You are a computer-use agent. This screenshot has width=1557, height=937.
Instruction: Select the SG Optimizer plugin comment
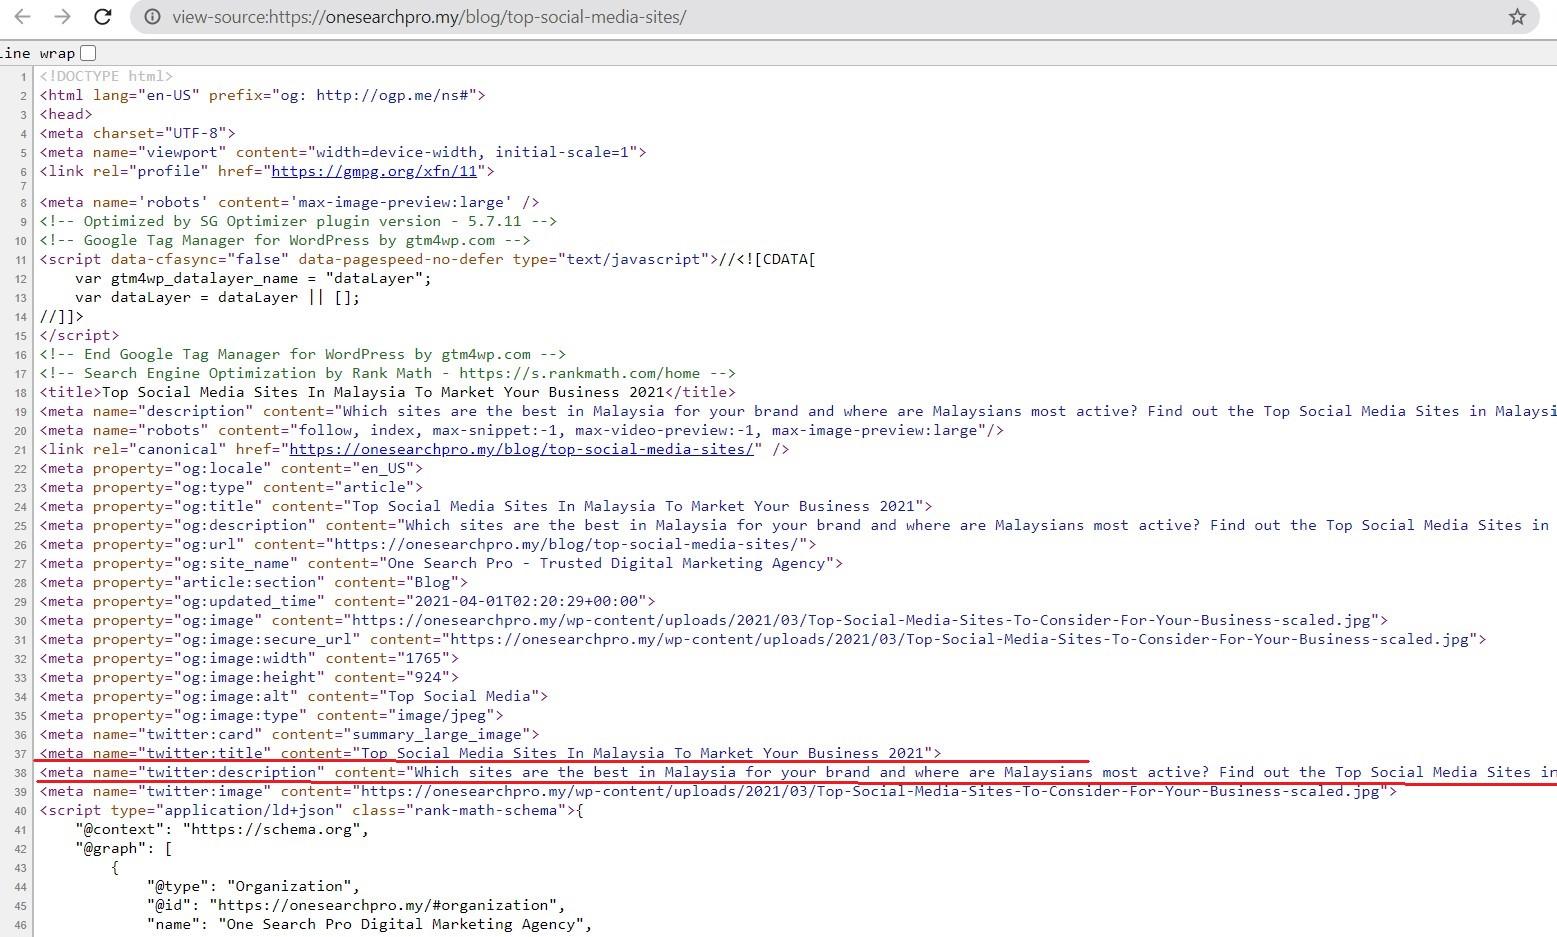point(298,221)
